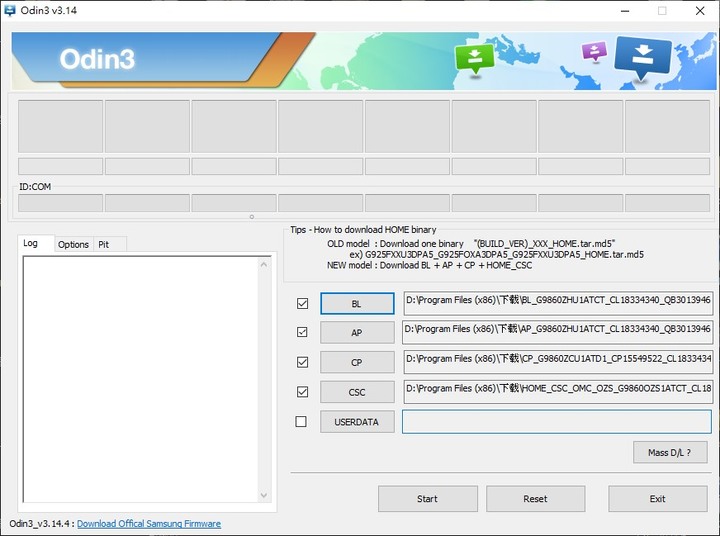The height and width of the screenshot is (536, 720).
Task: Browse for a CP firmware file
Action: 357,362
